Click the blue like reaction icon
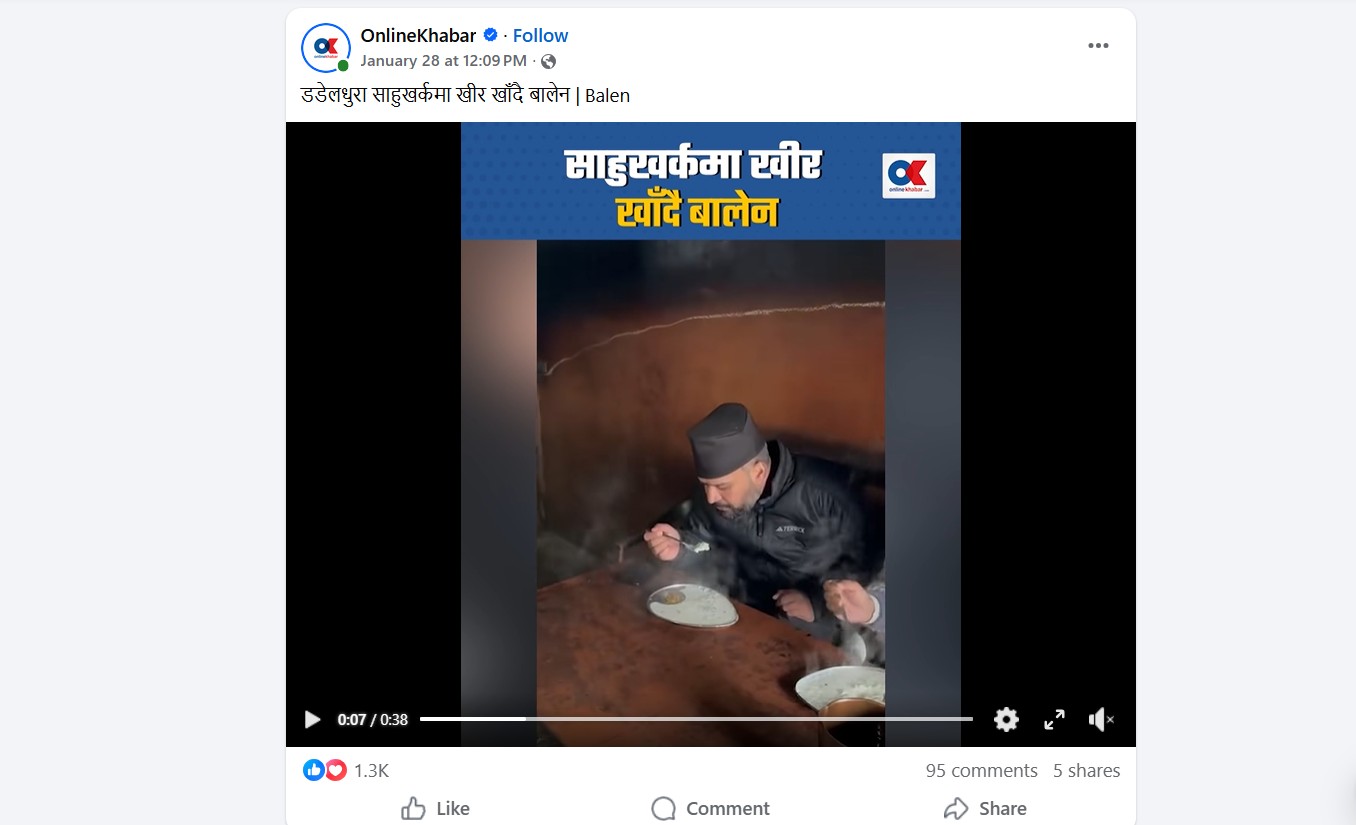Viewport: 1356px width, 825px height. pyautogui.click(x=314, y=770)
